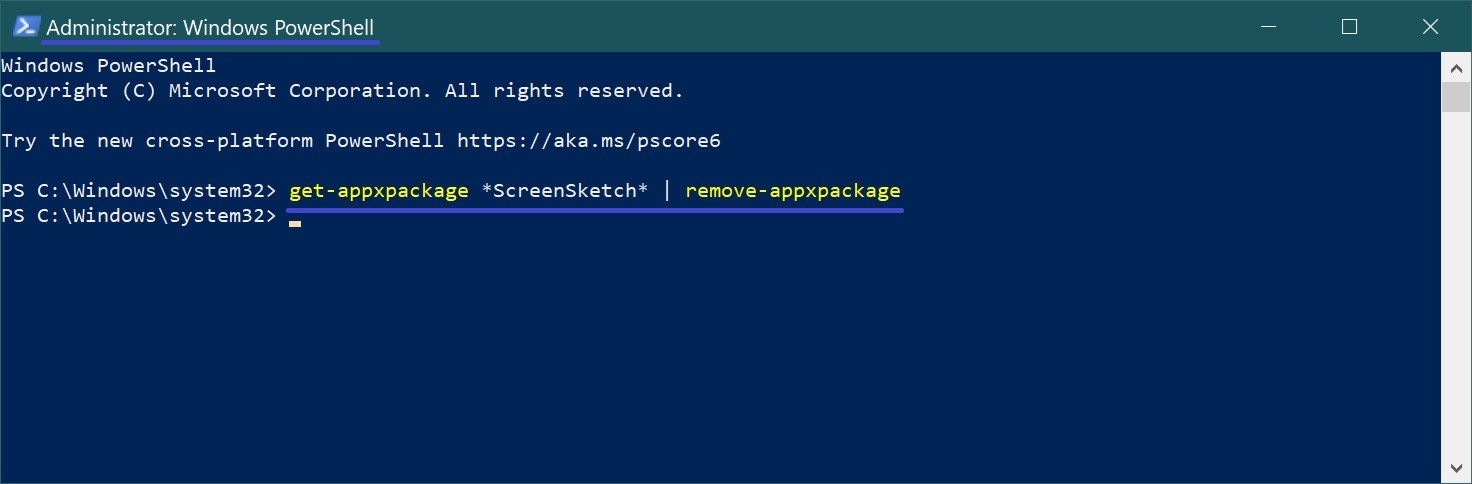Click the *ScreenSketch* argument
Viewport: 1472px width, 484px height.
(x=565, y=191)
